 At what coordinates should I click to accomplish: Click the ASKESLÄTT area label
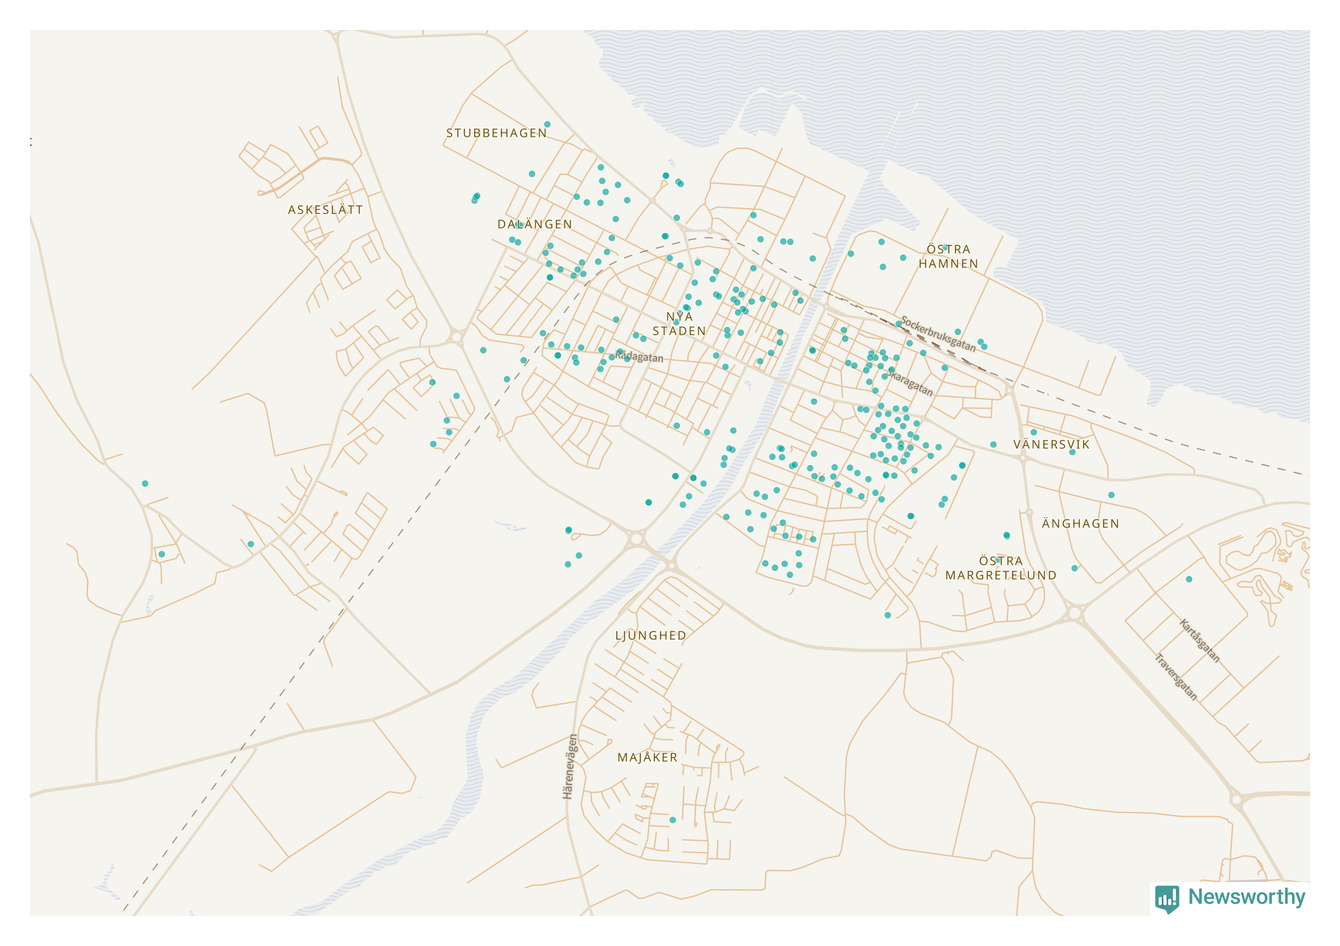(x=326, y=210)
